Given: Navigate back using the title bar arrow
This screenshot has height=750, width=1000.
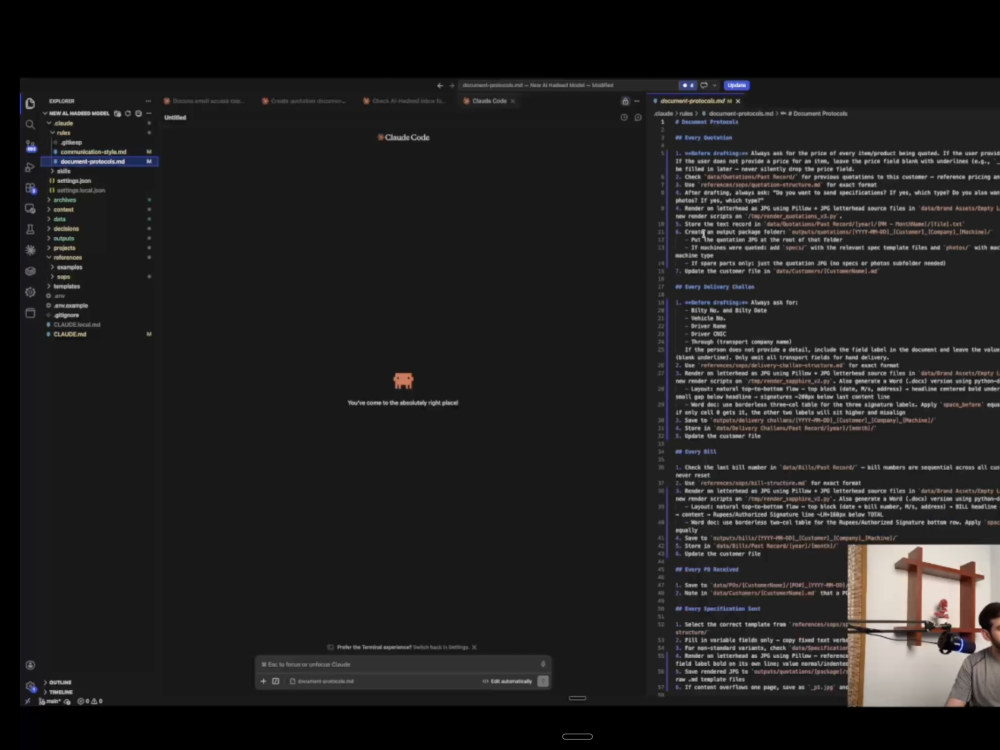Looking at the screenshot, I should point(440,85).
